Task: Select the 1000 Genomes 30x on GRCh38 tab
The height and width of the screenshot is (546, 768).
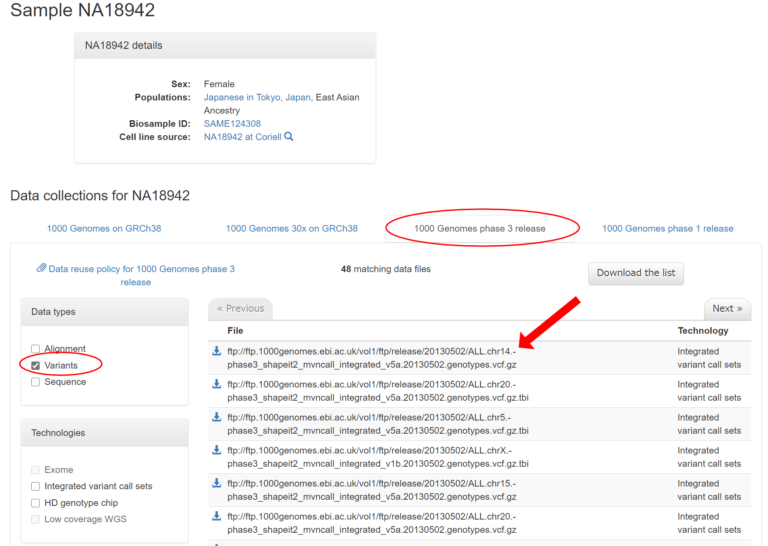Action: (291, 228)
